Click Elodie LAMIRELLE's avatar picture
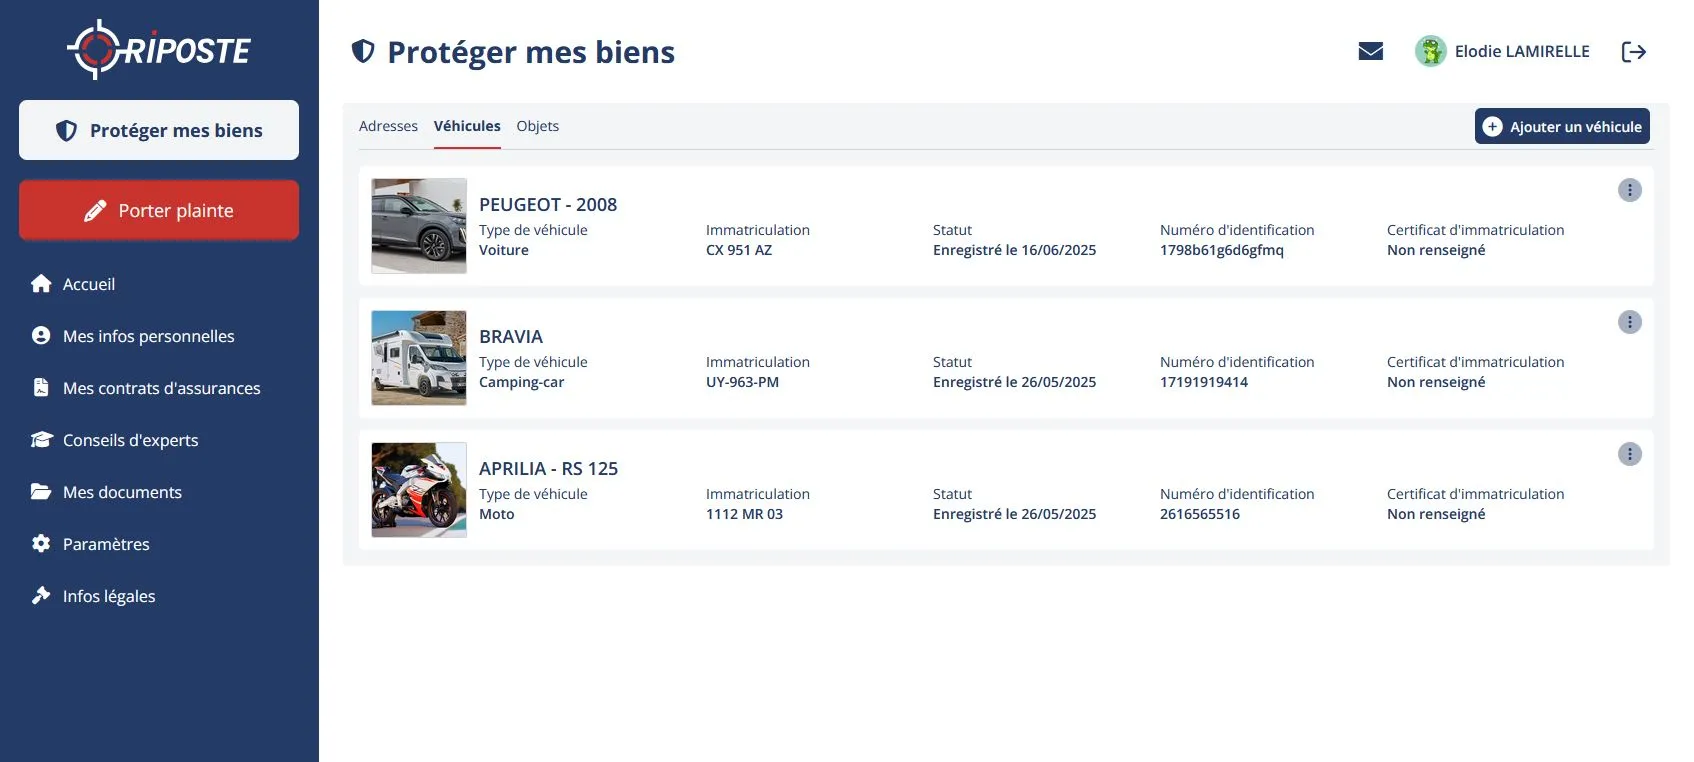 (x=1431, y=51)
